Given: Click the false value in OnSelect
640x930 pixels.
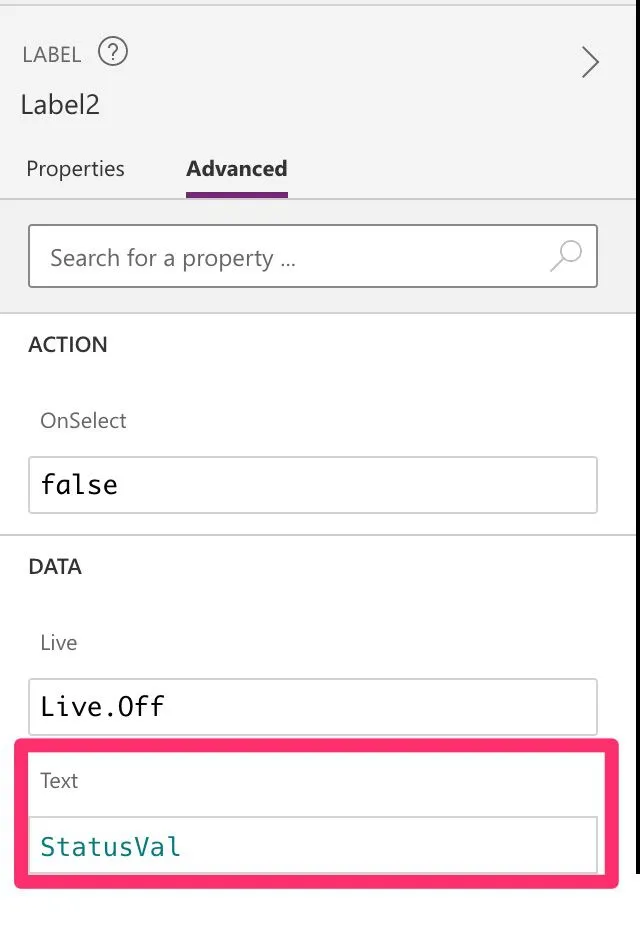Looking at the screenshot, I should (79, 485).
